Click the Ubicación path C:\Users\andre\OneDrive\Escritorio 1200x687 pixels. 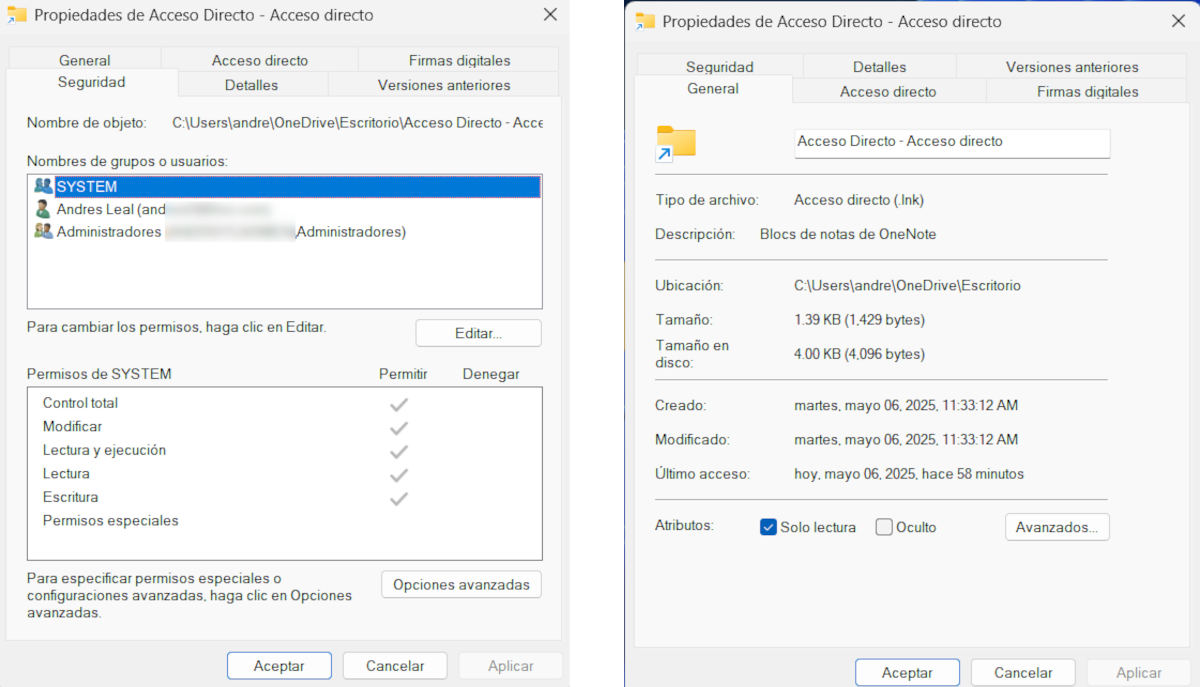click(x=907, y=285)
